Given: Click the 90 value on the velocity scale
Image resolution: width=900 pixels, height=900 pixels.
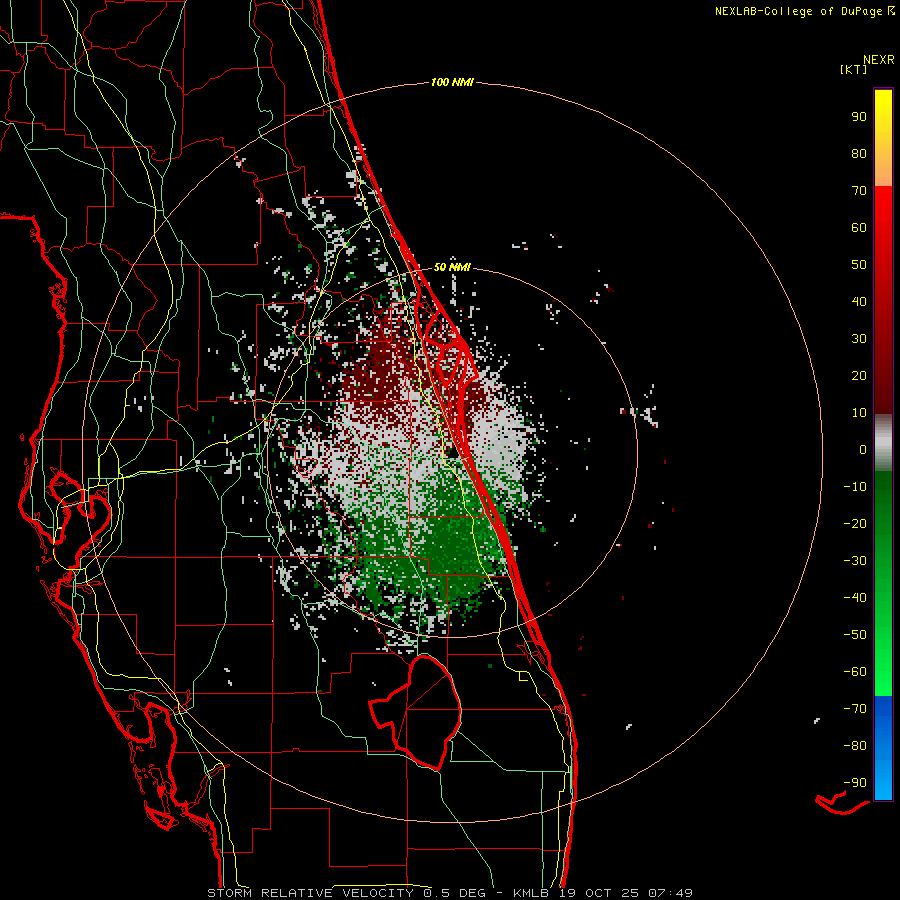Looking at the screenshot, I should (859, 117).
